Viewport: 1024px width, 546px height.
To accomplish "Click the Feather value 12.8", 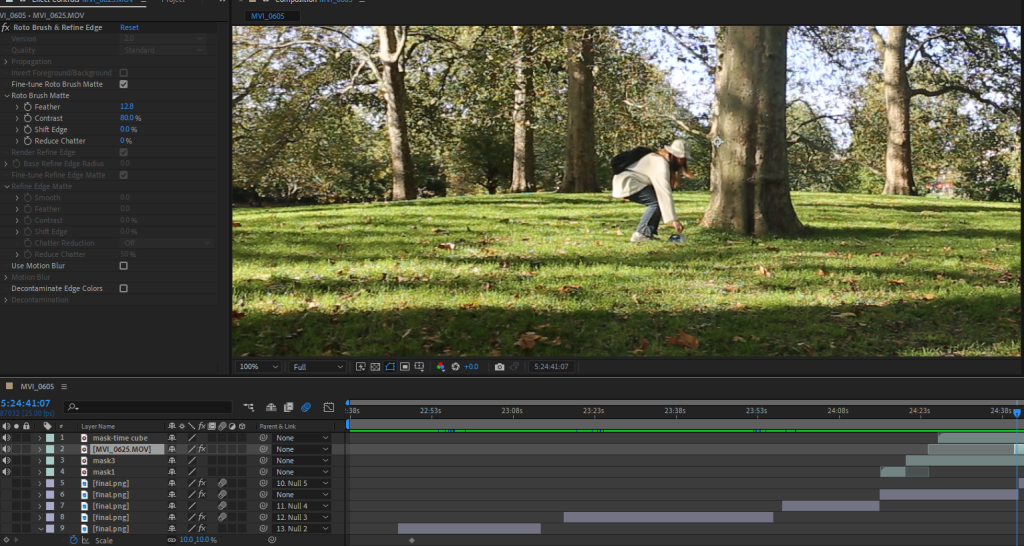I will pos(127,106).
